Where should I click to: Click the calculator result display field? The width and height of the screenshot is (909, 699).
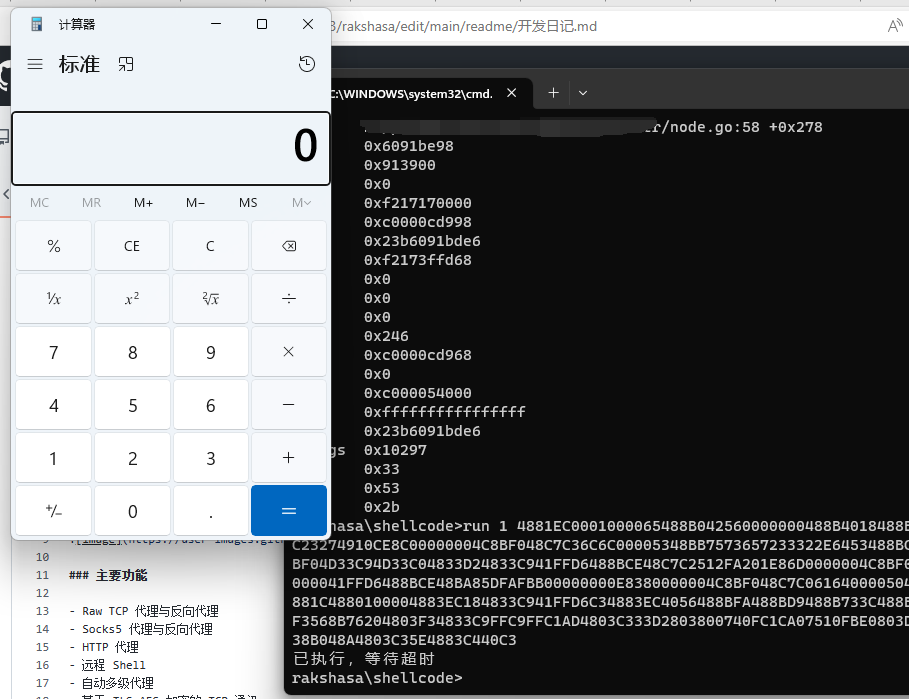(171, 148)
